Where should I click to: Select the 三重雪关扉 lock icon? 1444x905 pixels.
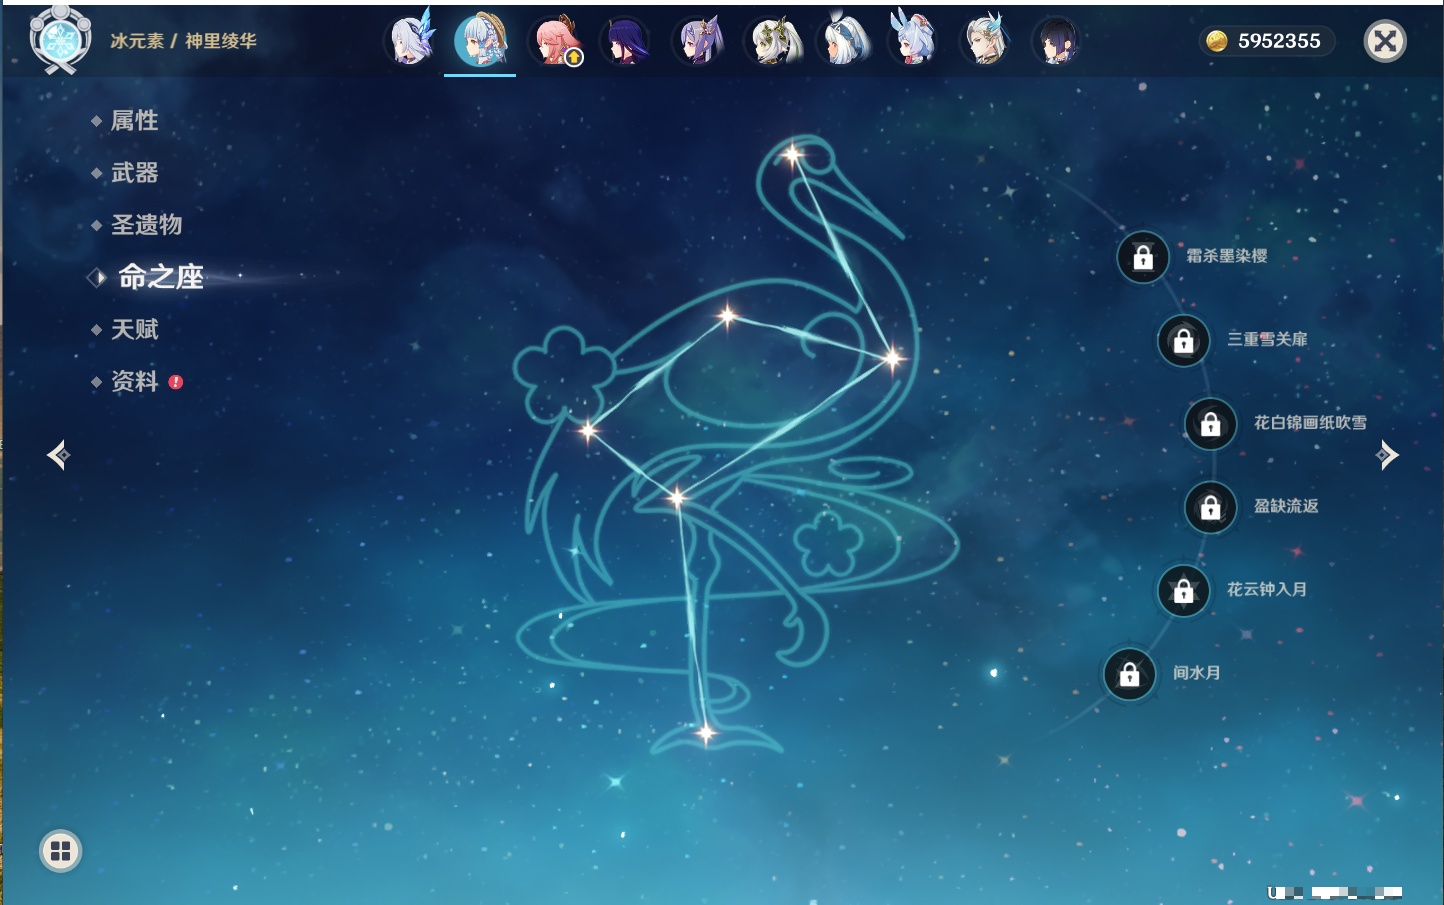point(1183,340)
